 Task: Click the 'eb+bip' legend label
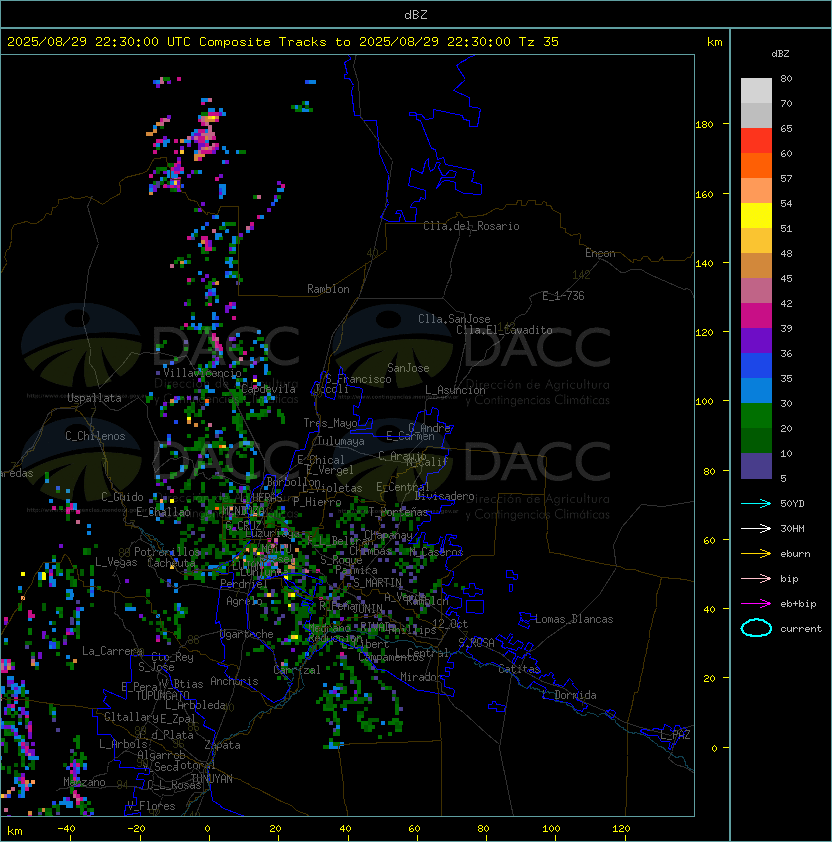tap(798, 604)
